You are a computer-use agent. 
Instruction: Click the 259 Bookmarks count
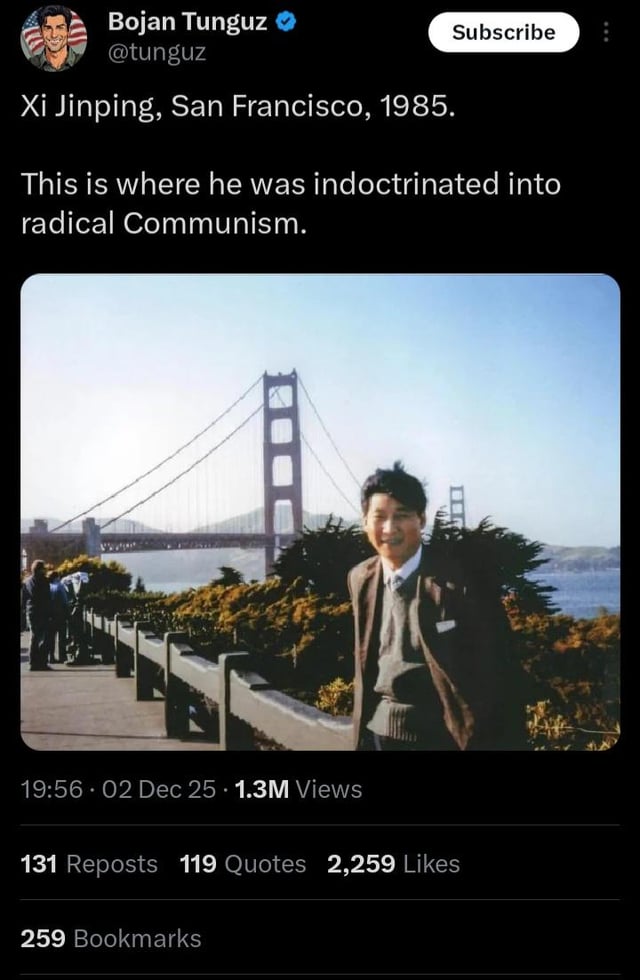click(111, 939)
